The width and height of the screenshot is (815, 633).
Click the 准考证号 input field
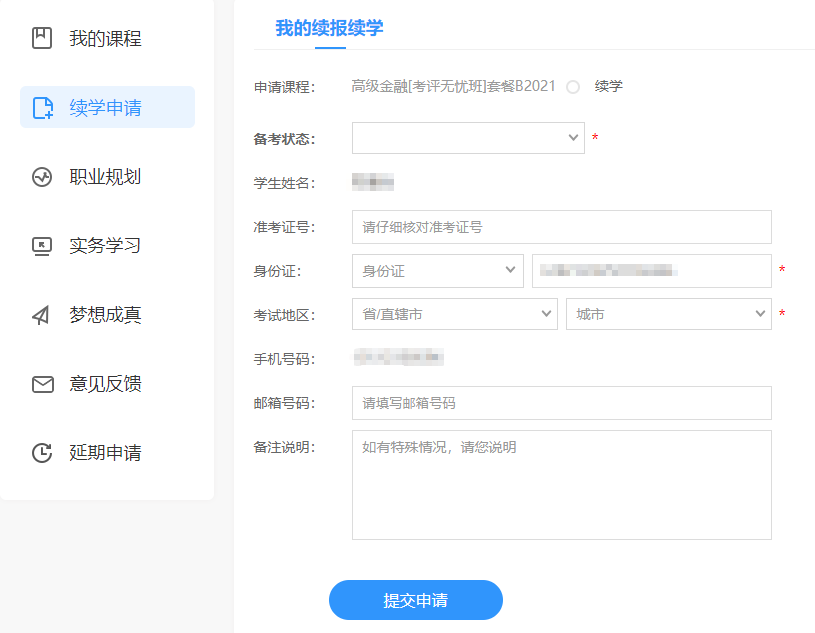tap(561, 227)
